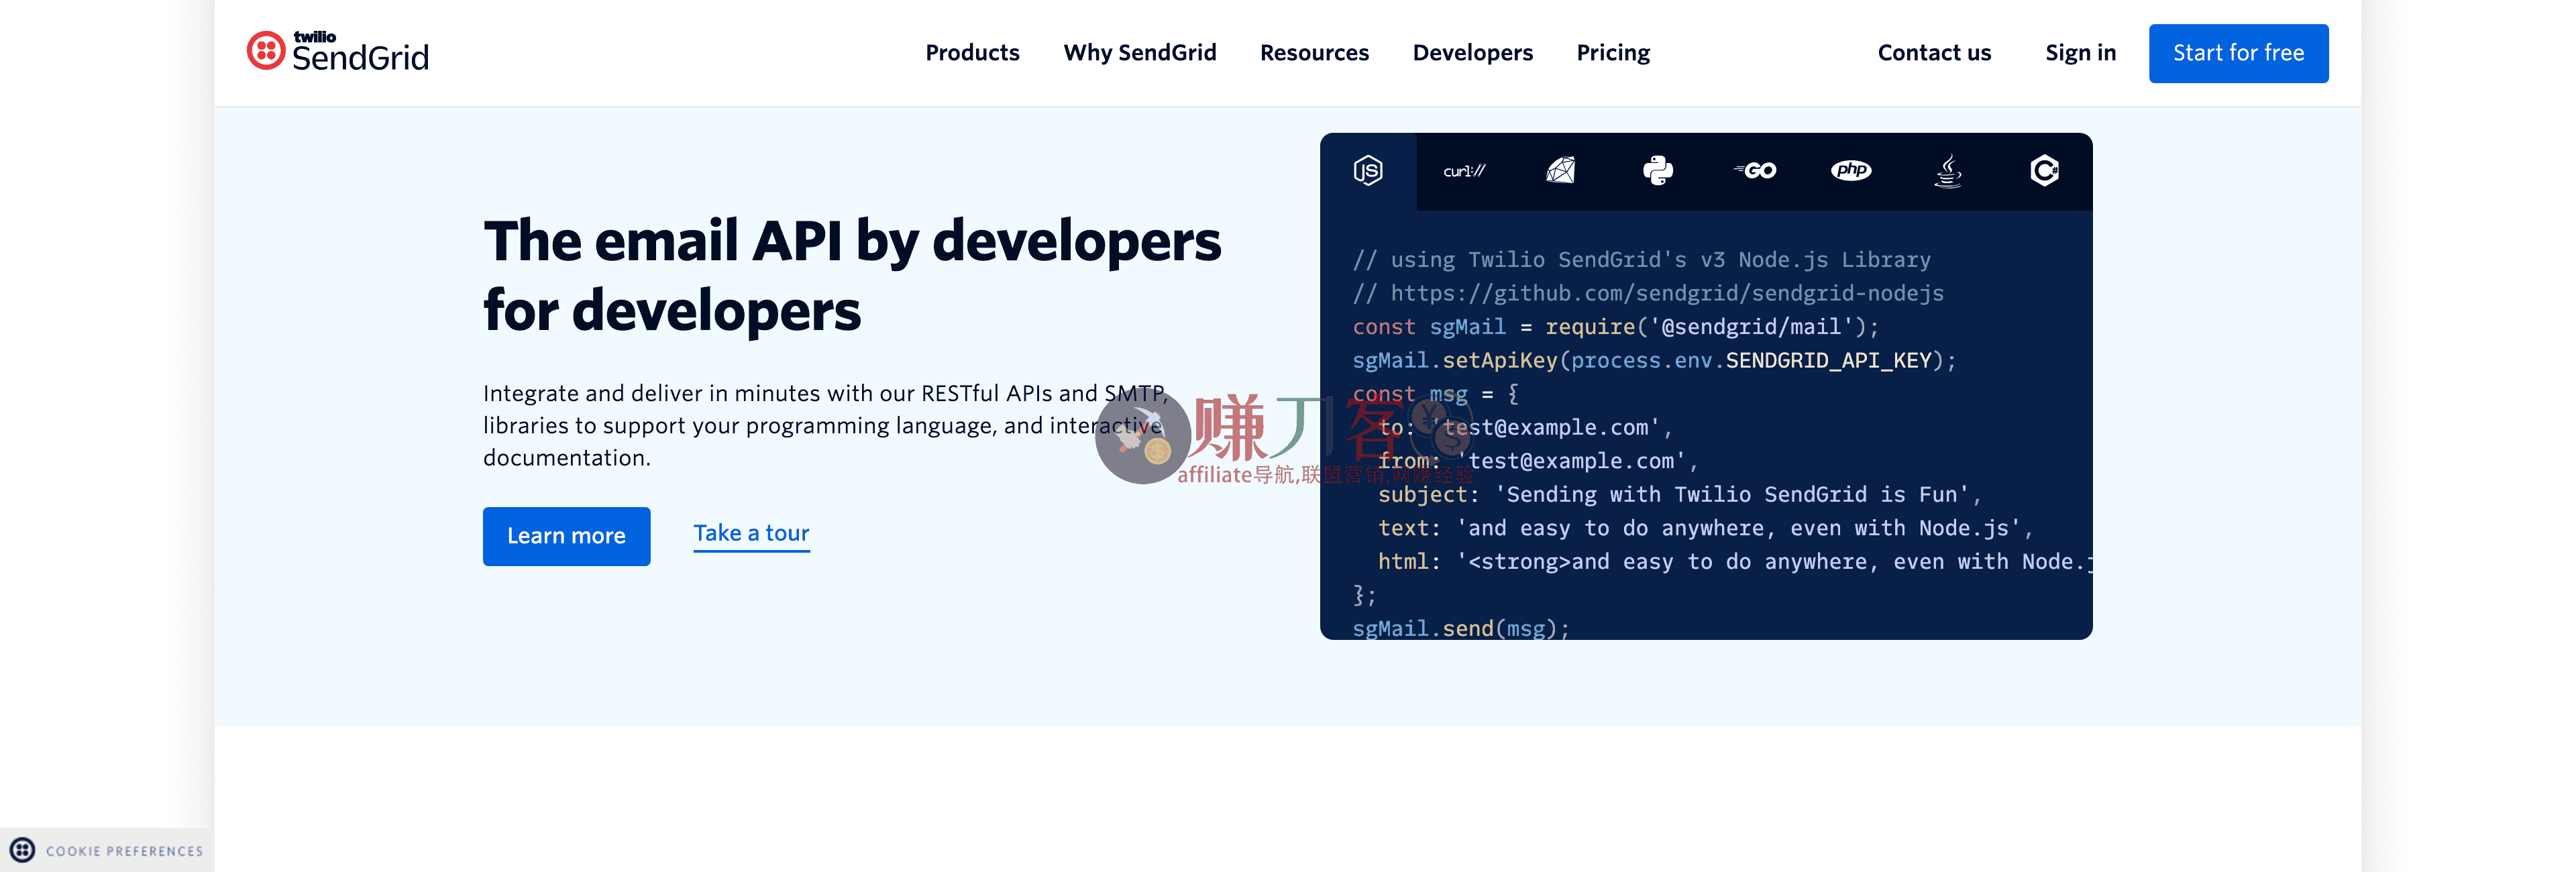Show the Python code sample
Screen dimensions: 2576x872
click(1656, 170)
